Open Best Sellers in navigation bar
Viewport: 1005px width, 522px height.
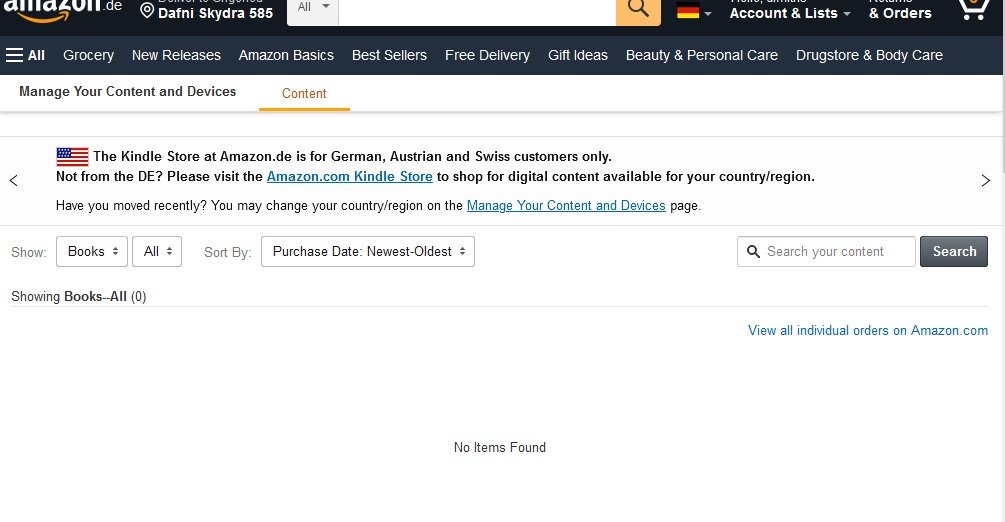point(389,55)
